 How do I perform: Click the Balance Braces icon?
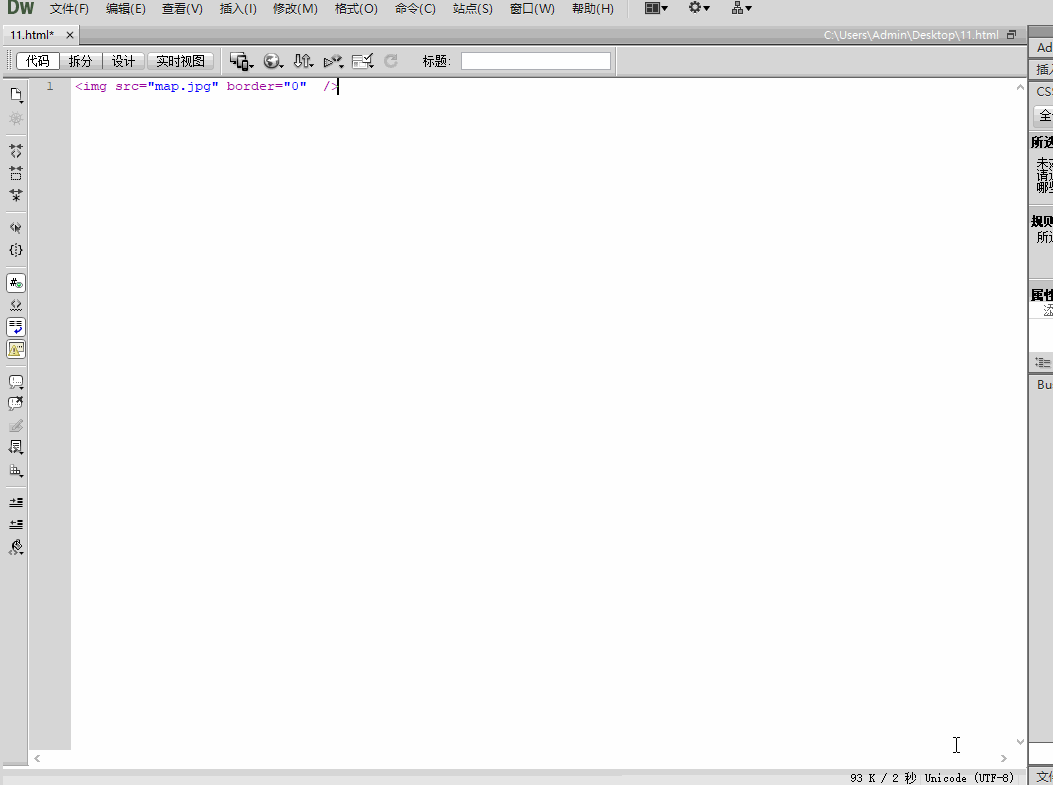point(16,250)
